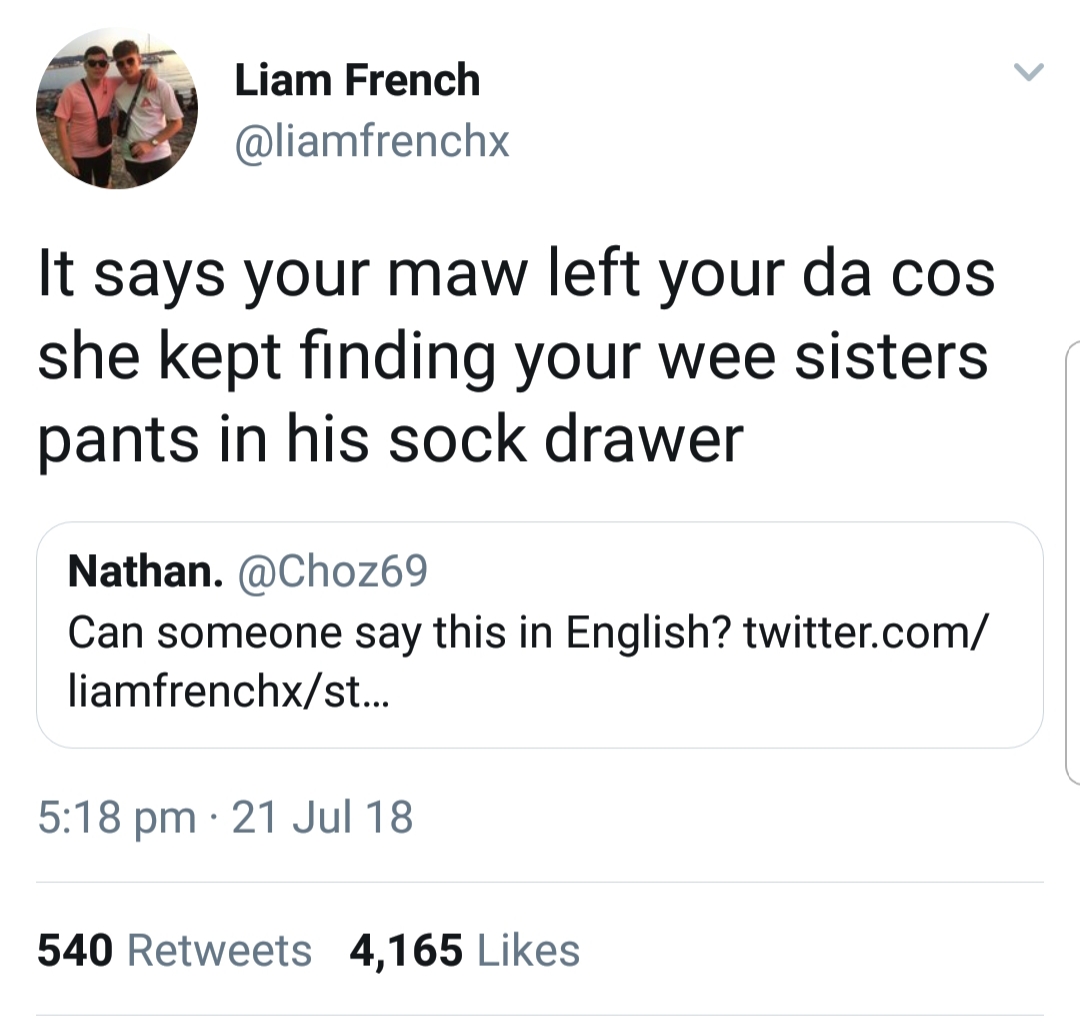This screenshot has height=1022, width=1080.
Task: Select the Nathan. name in quoted tweet
Action: click(x=145, y=572)
